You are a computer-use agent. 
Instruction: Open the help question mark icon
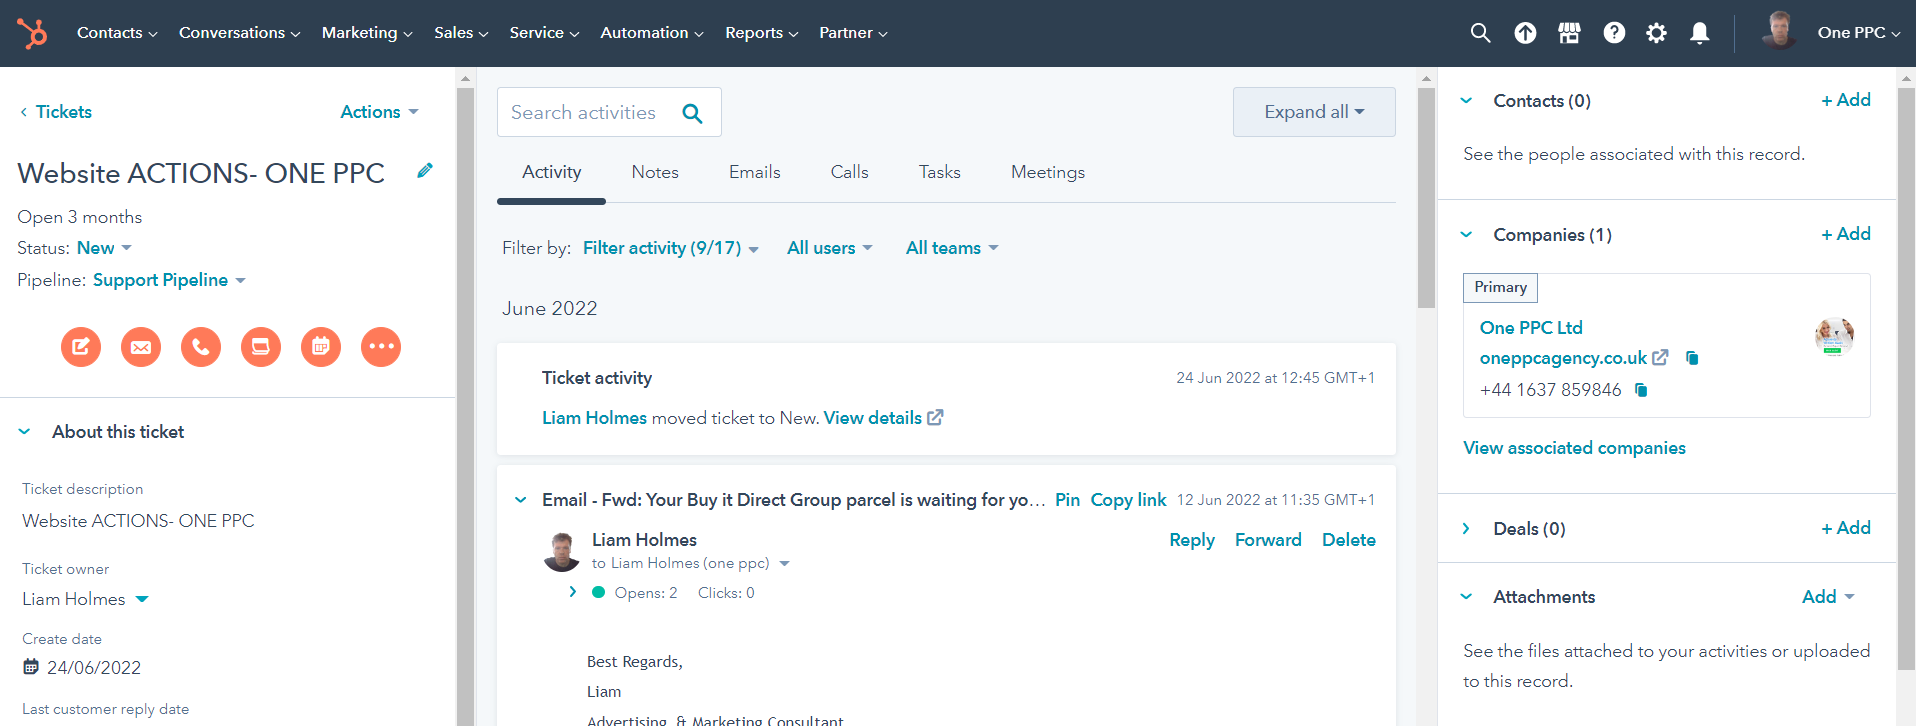[x=1613, y=33]
